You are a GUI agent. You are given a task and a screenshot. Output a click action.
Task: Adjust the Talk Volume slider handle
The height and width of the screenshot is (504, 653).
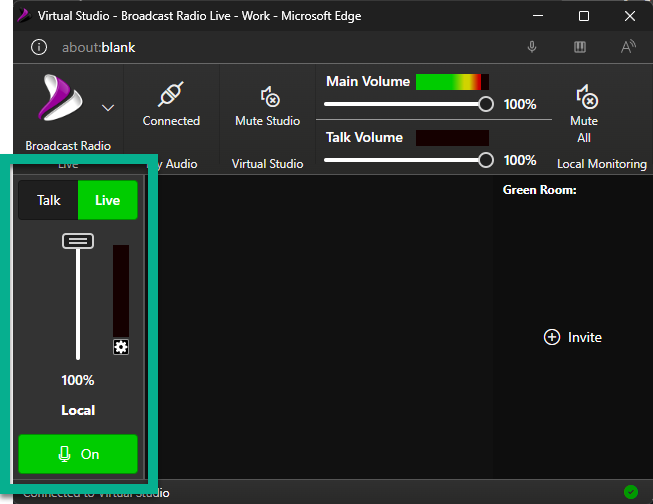[486, 160]
